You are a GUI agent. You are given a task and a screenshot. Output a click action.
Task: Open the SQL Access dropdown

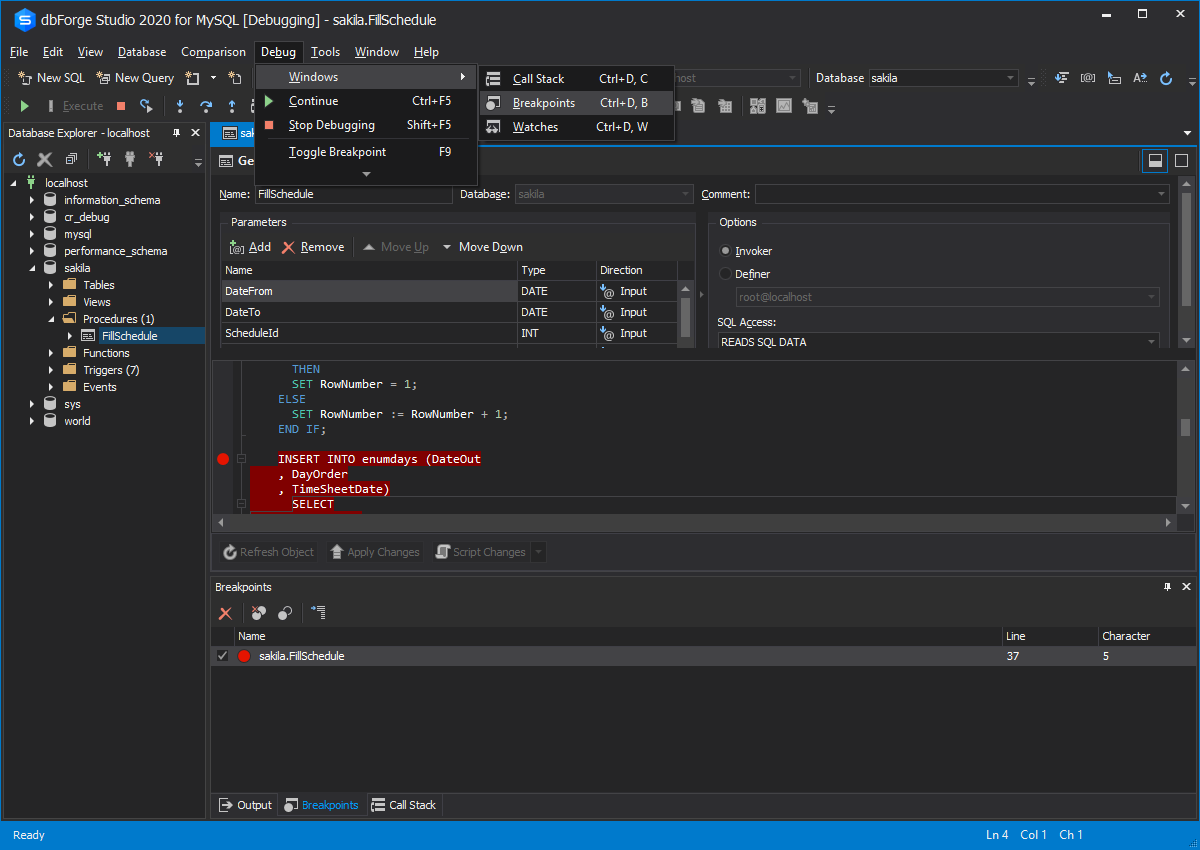1150,342
